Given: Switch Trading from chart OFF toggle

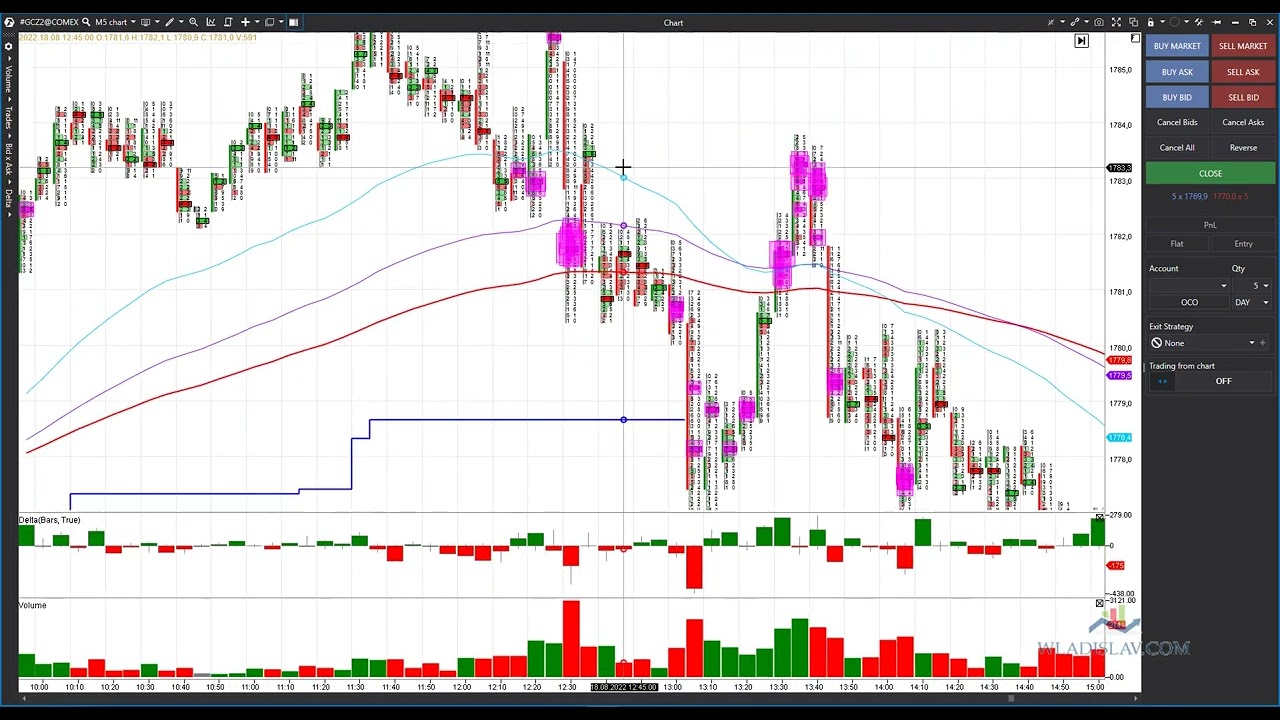Looking at the screenshot, I should click(x=1223, y=381).
